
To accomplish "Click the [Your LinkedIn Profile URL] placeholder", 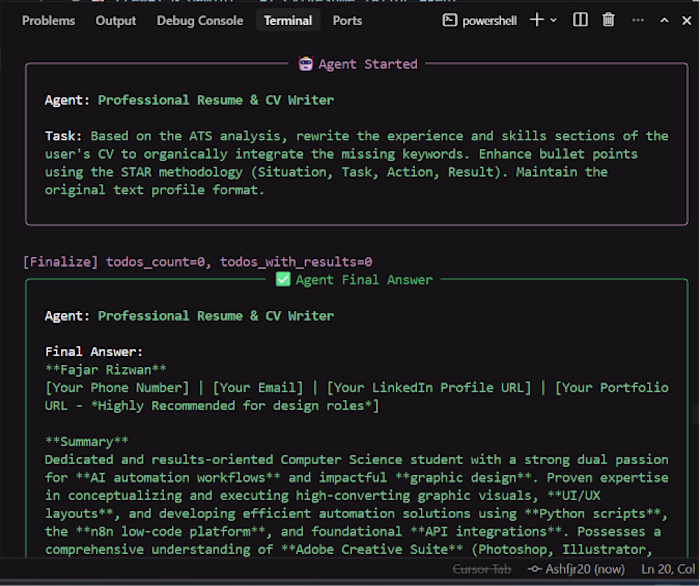I will click(x=429, y=388).
